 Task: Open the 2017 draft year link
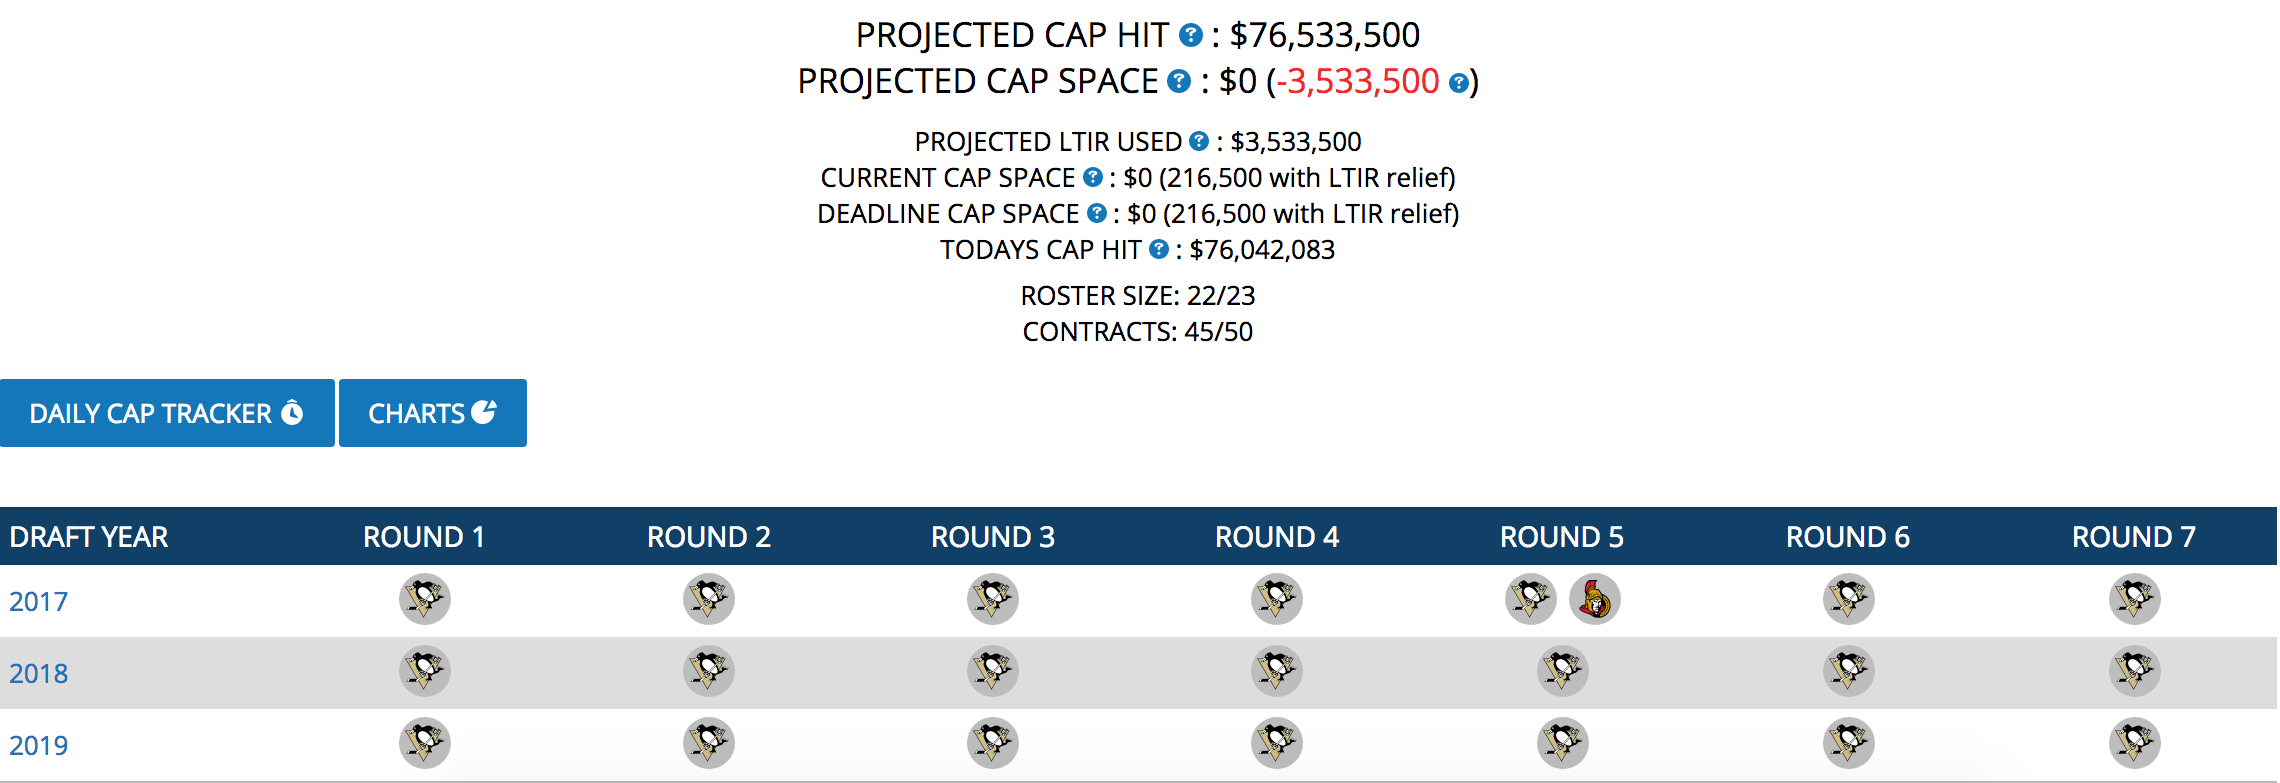(x=39, y=602)
